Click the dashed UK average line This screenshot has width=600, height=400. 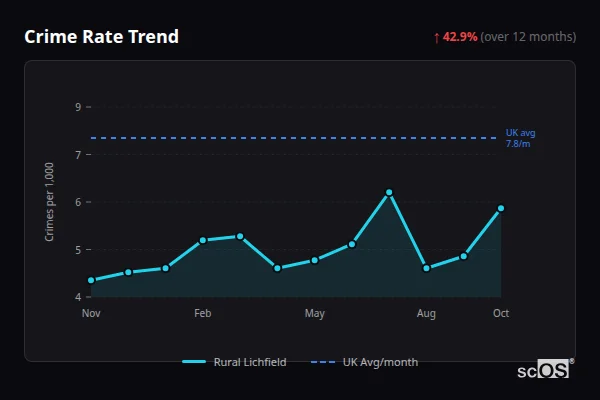pos(294,138)
